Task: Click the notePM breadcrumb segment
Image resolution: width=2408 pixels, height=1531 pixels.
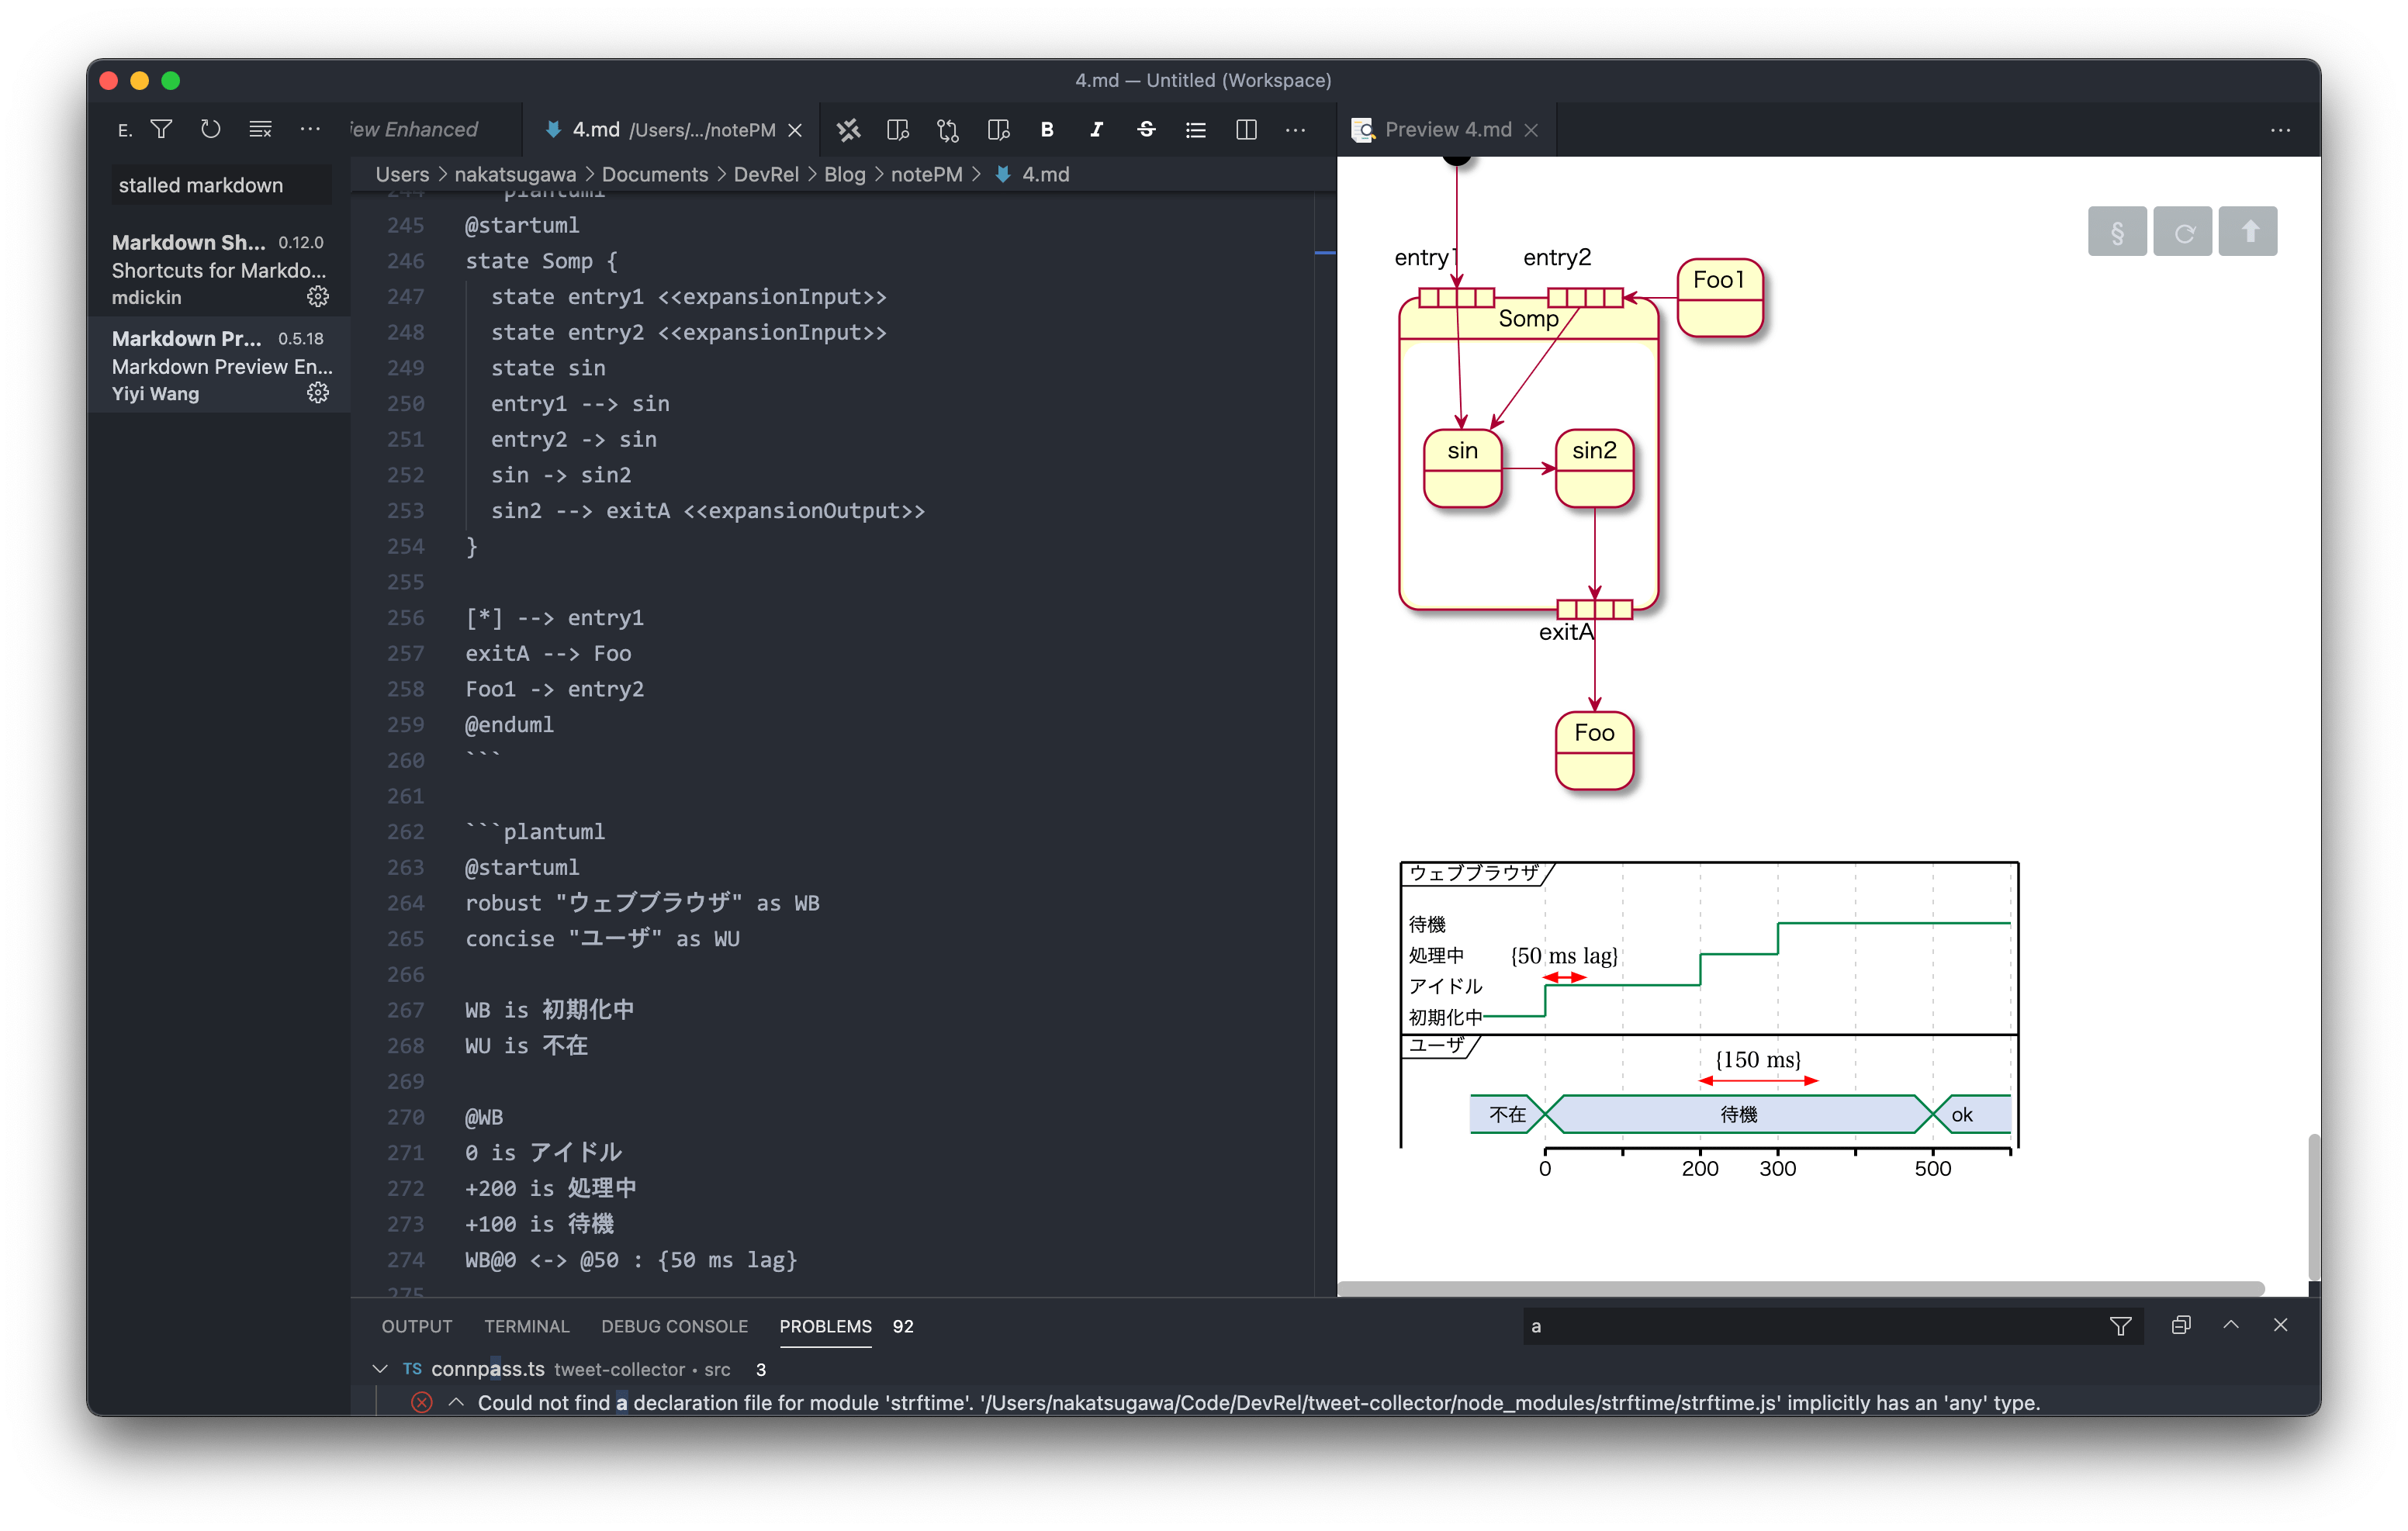Action: [926, 174]
